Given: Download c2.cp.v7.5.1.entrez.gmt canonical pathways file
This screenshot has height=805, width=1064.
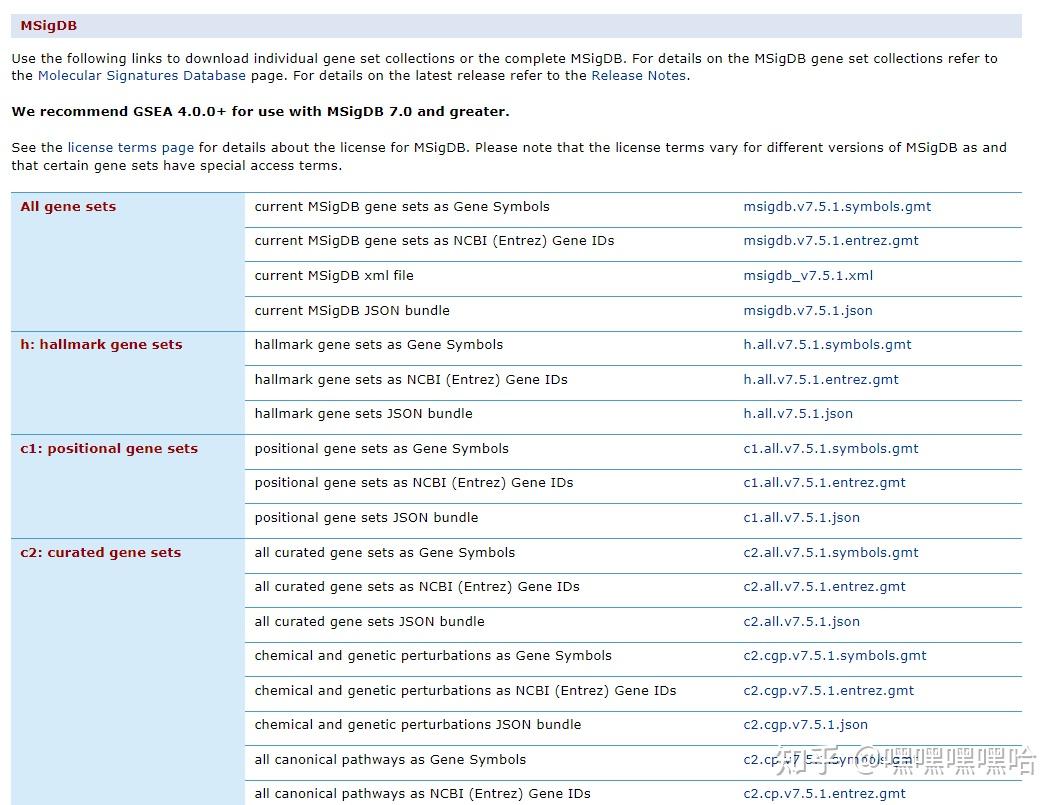Looking at the screenshot, I should (x=824, y=793).
